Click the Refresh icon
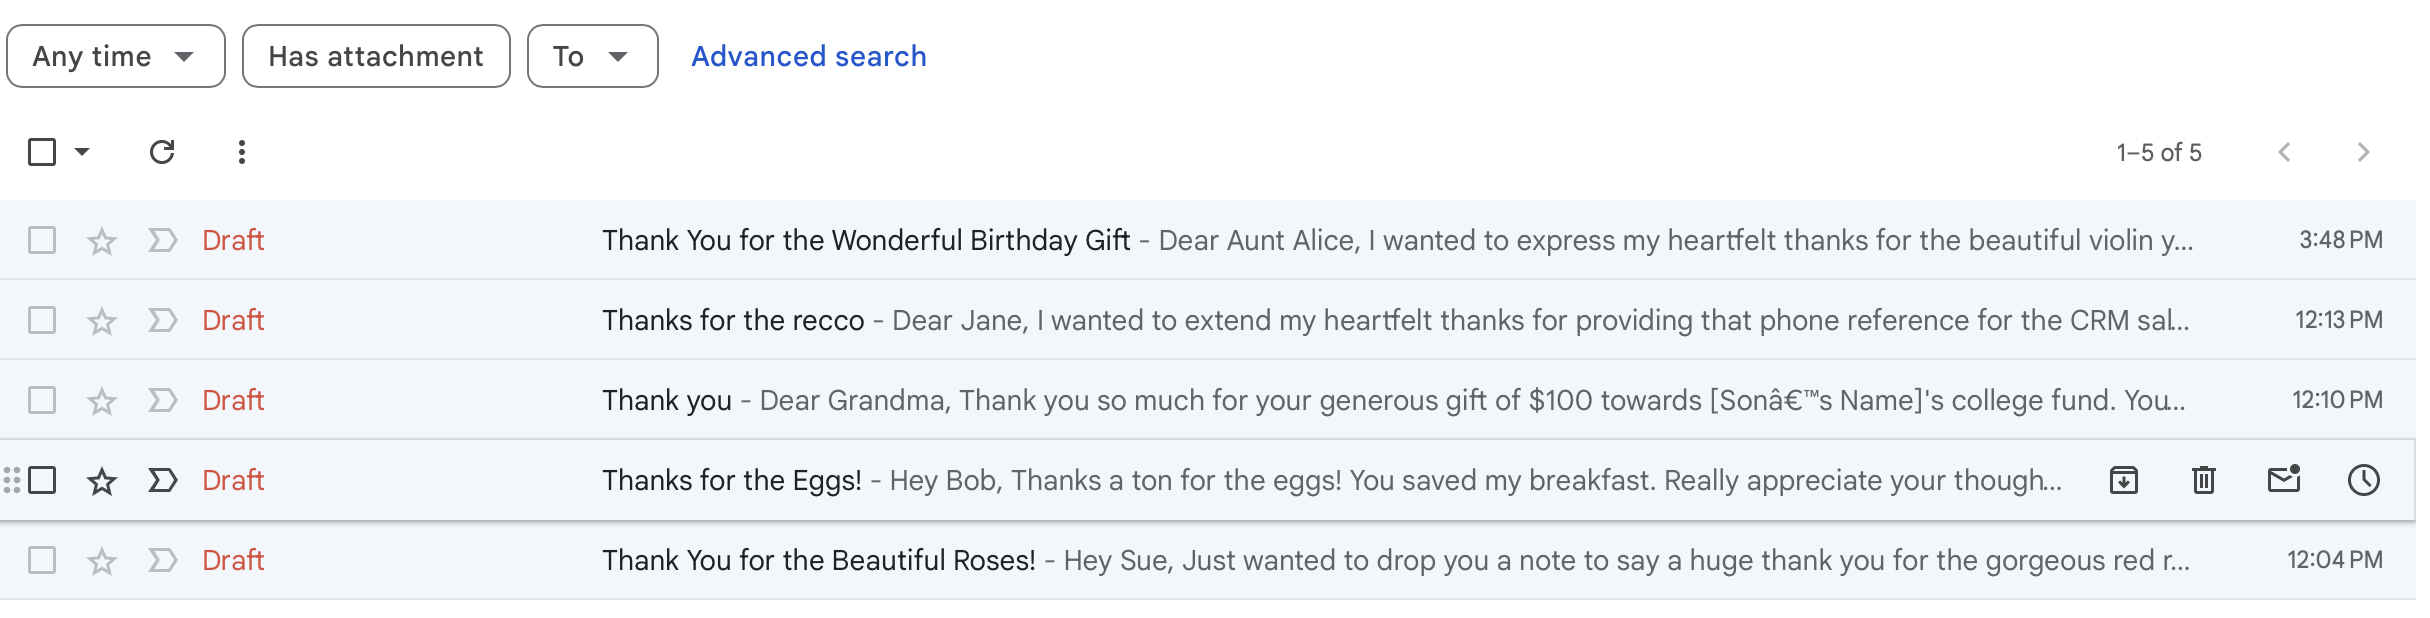Viewport: 2430px width, 618px height. [162, 152]
